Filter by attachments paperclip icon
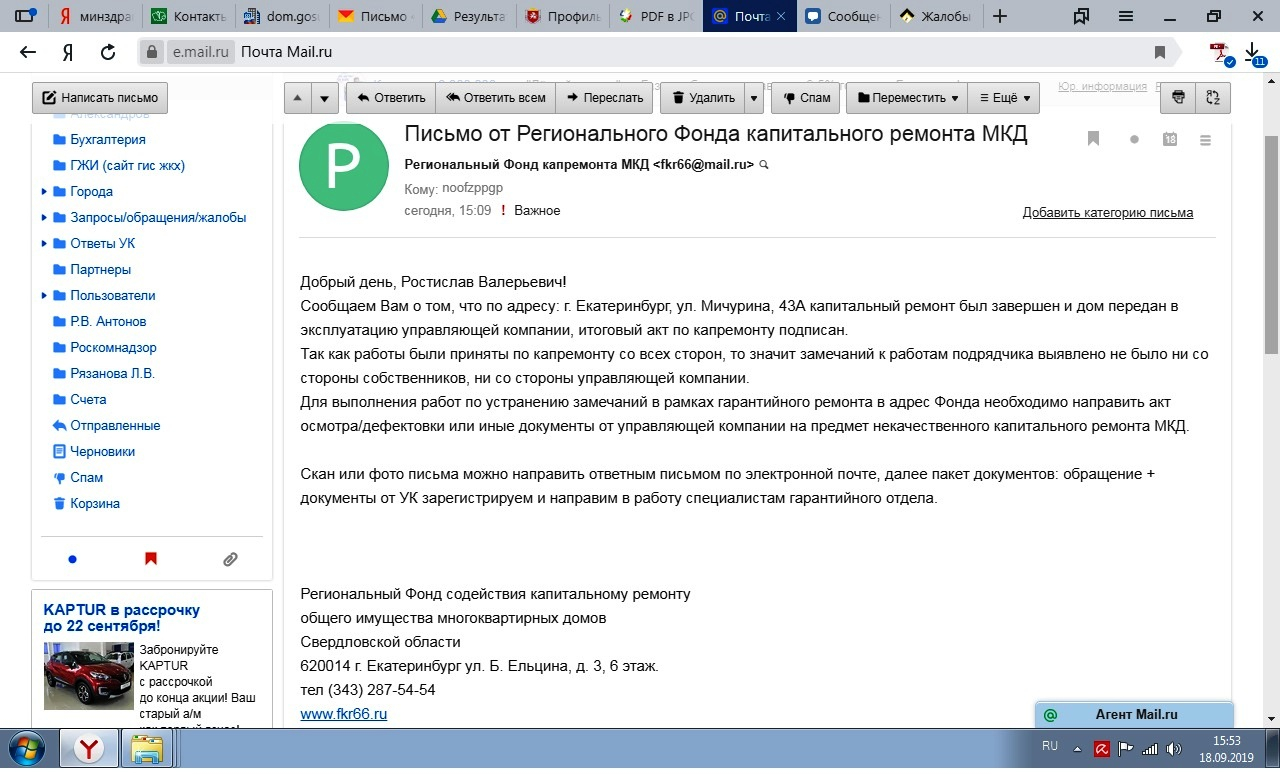The width and height of the screenshot is (1280, 774). coord(230,559)
